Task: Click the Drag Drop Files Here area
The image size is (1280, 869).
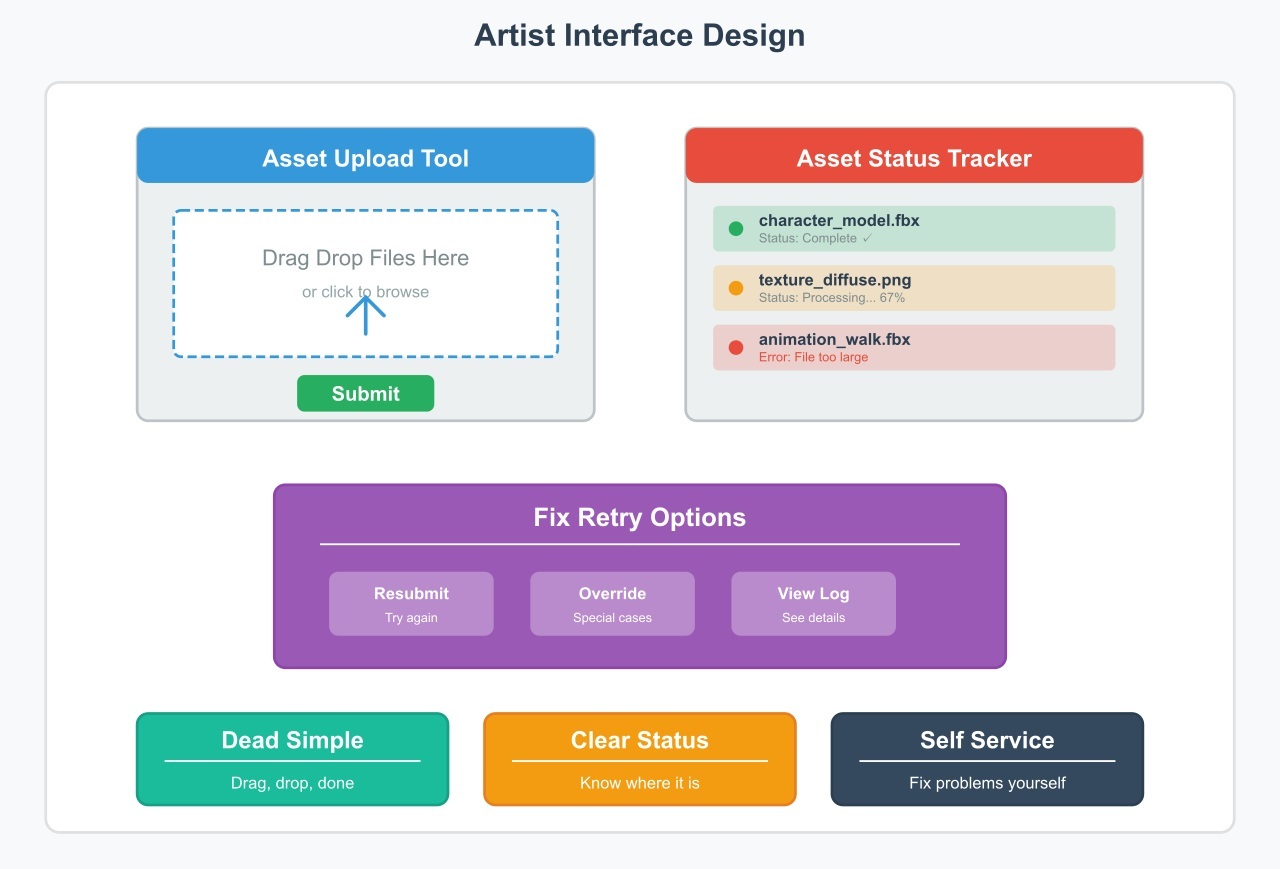Action: [x=366, y=258]
